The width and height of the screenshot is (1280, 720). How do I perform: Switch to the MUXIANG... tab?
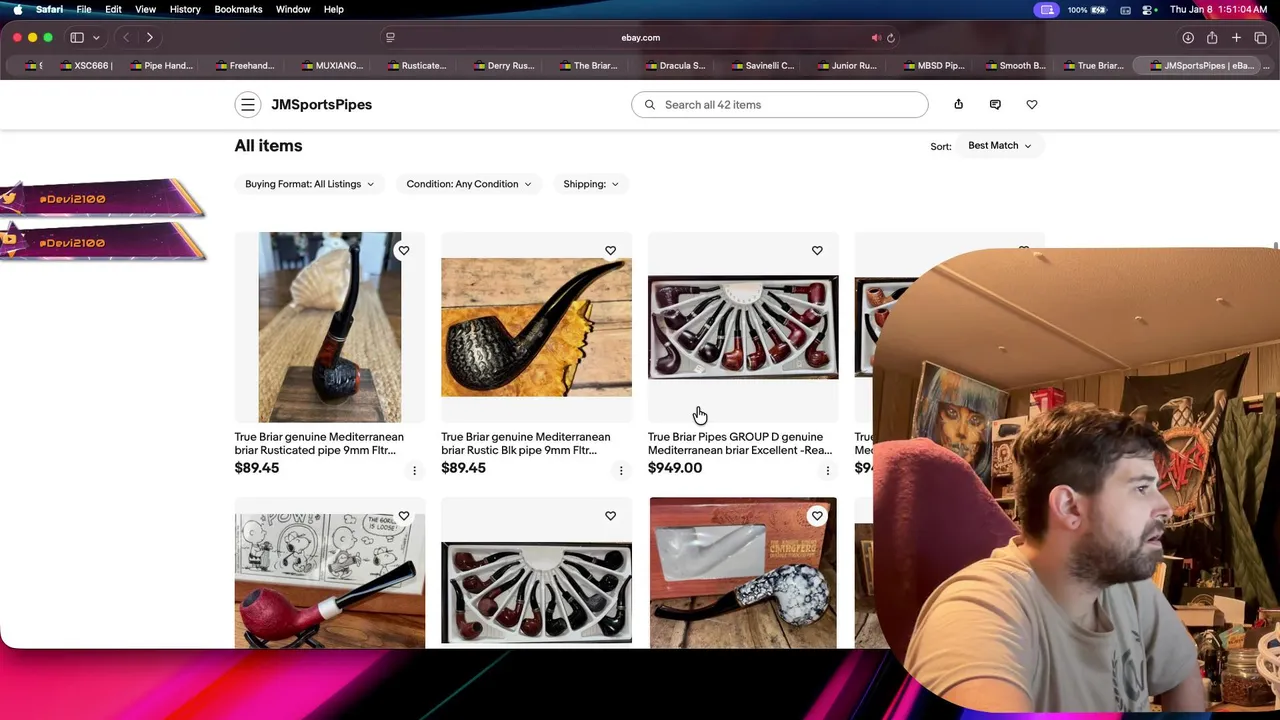pyautogui.click(x=332, y=66)
